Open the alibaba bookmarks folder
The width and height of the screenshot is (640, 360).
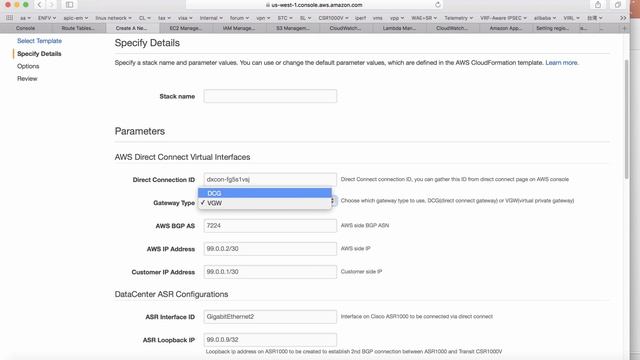pyautogui.click(x=545, y=18)
